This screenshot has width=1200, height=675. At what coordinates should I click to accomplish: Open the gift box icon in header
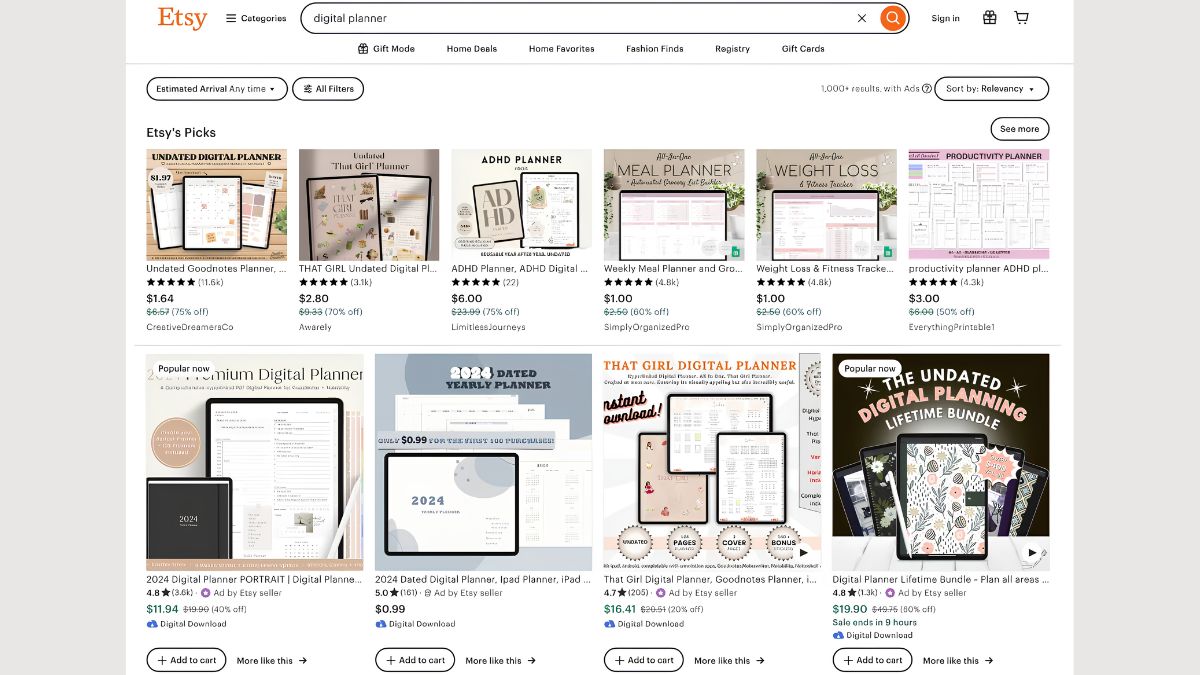pos(989,18)
